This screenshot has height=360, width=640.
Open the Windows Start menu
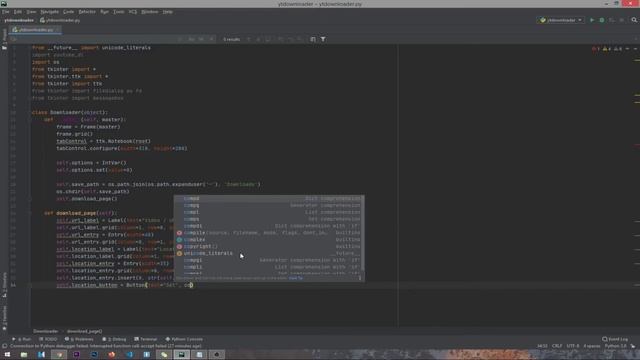coord(7,355)
